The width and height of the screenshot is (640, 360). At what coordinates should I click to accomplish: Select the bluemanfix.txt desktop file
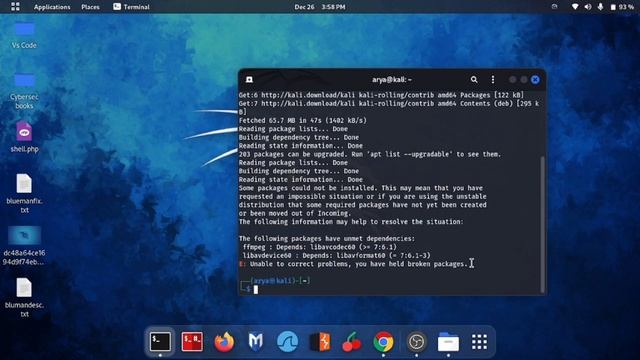(24, 193)
